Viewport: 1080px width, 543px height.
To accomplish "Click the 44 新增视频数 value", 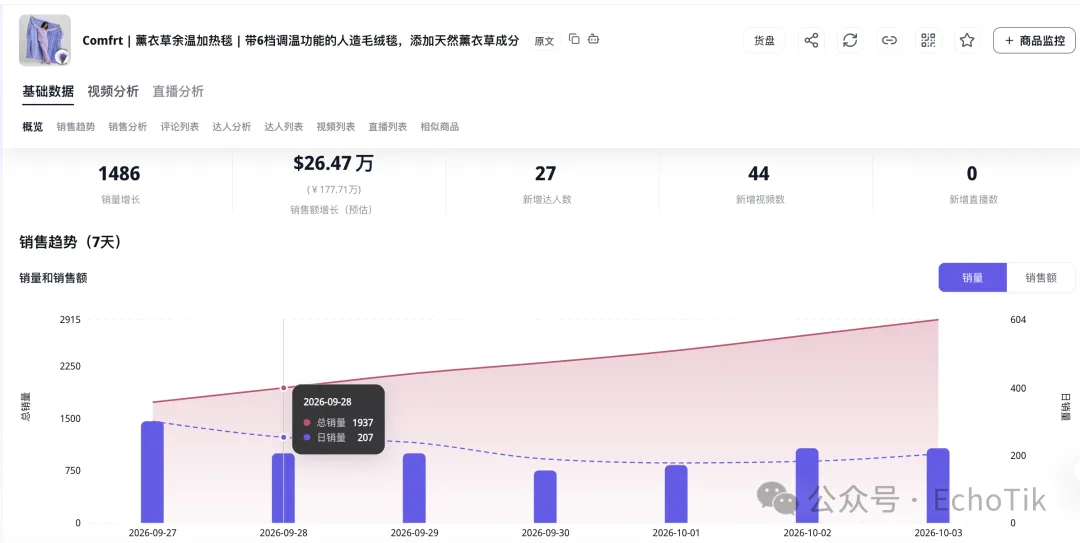I will pos(759,174).
